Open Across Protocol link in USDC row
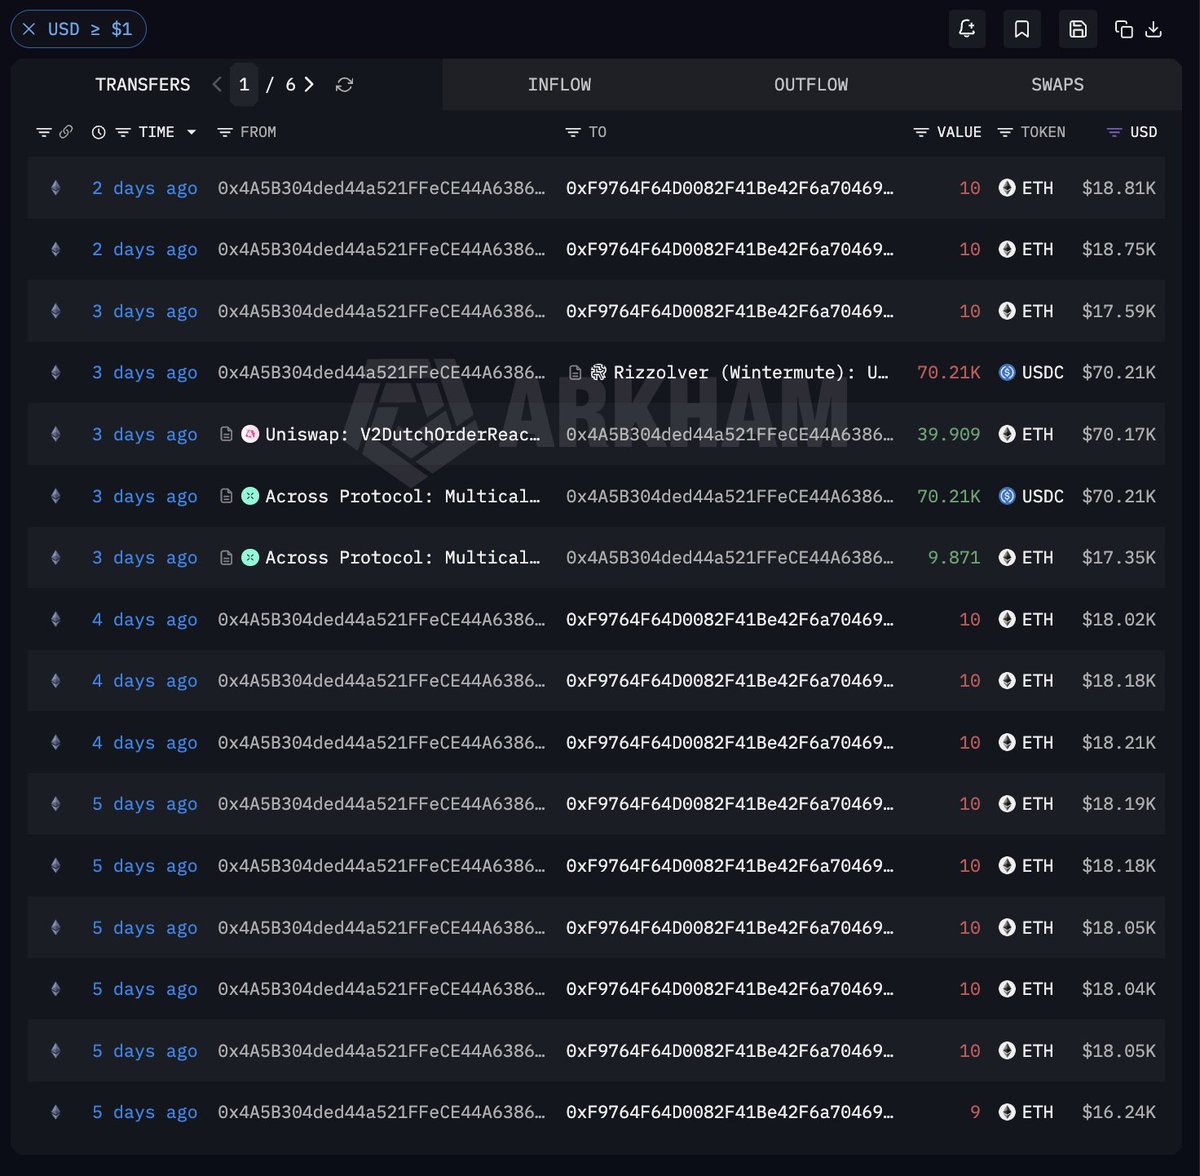This screenshot has width=1200, height=1176. tap(403, 496)
